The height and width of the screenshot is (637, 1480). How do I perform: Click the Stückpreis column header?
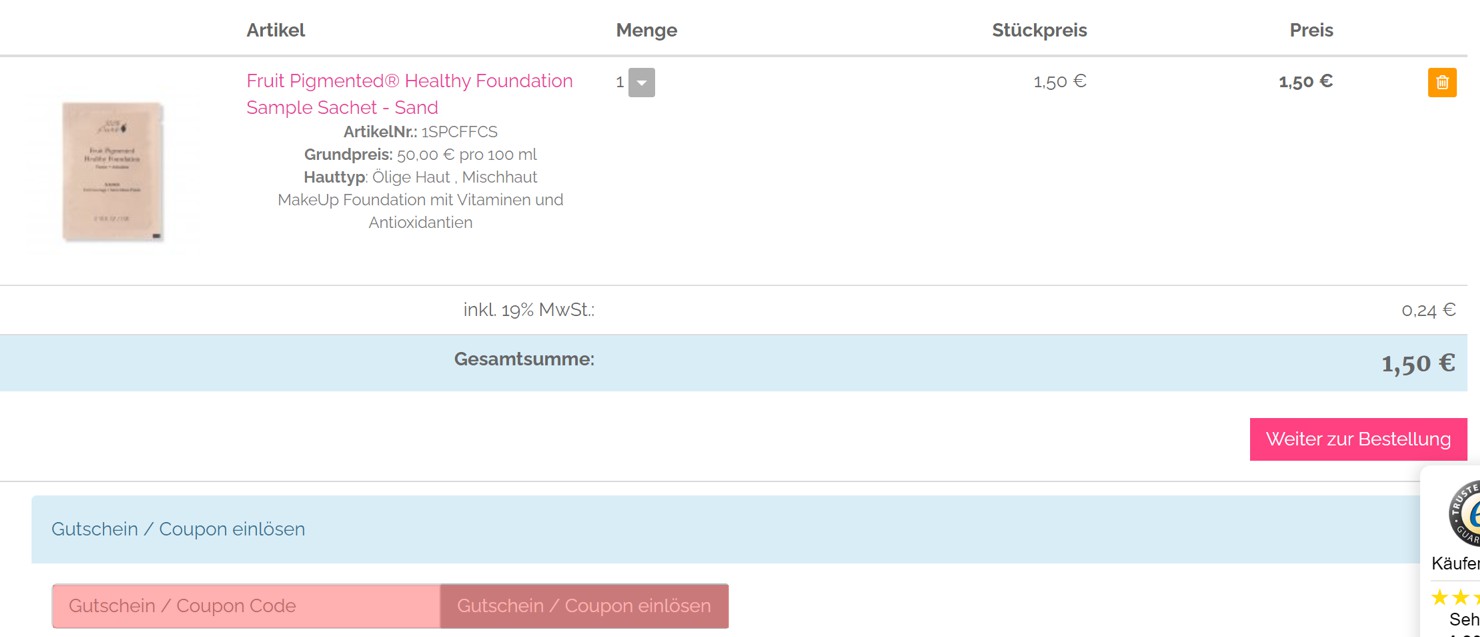[x=1039, y=30]
